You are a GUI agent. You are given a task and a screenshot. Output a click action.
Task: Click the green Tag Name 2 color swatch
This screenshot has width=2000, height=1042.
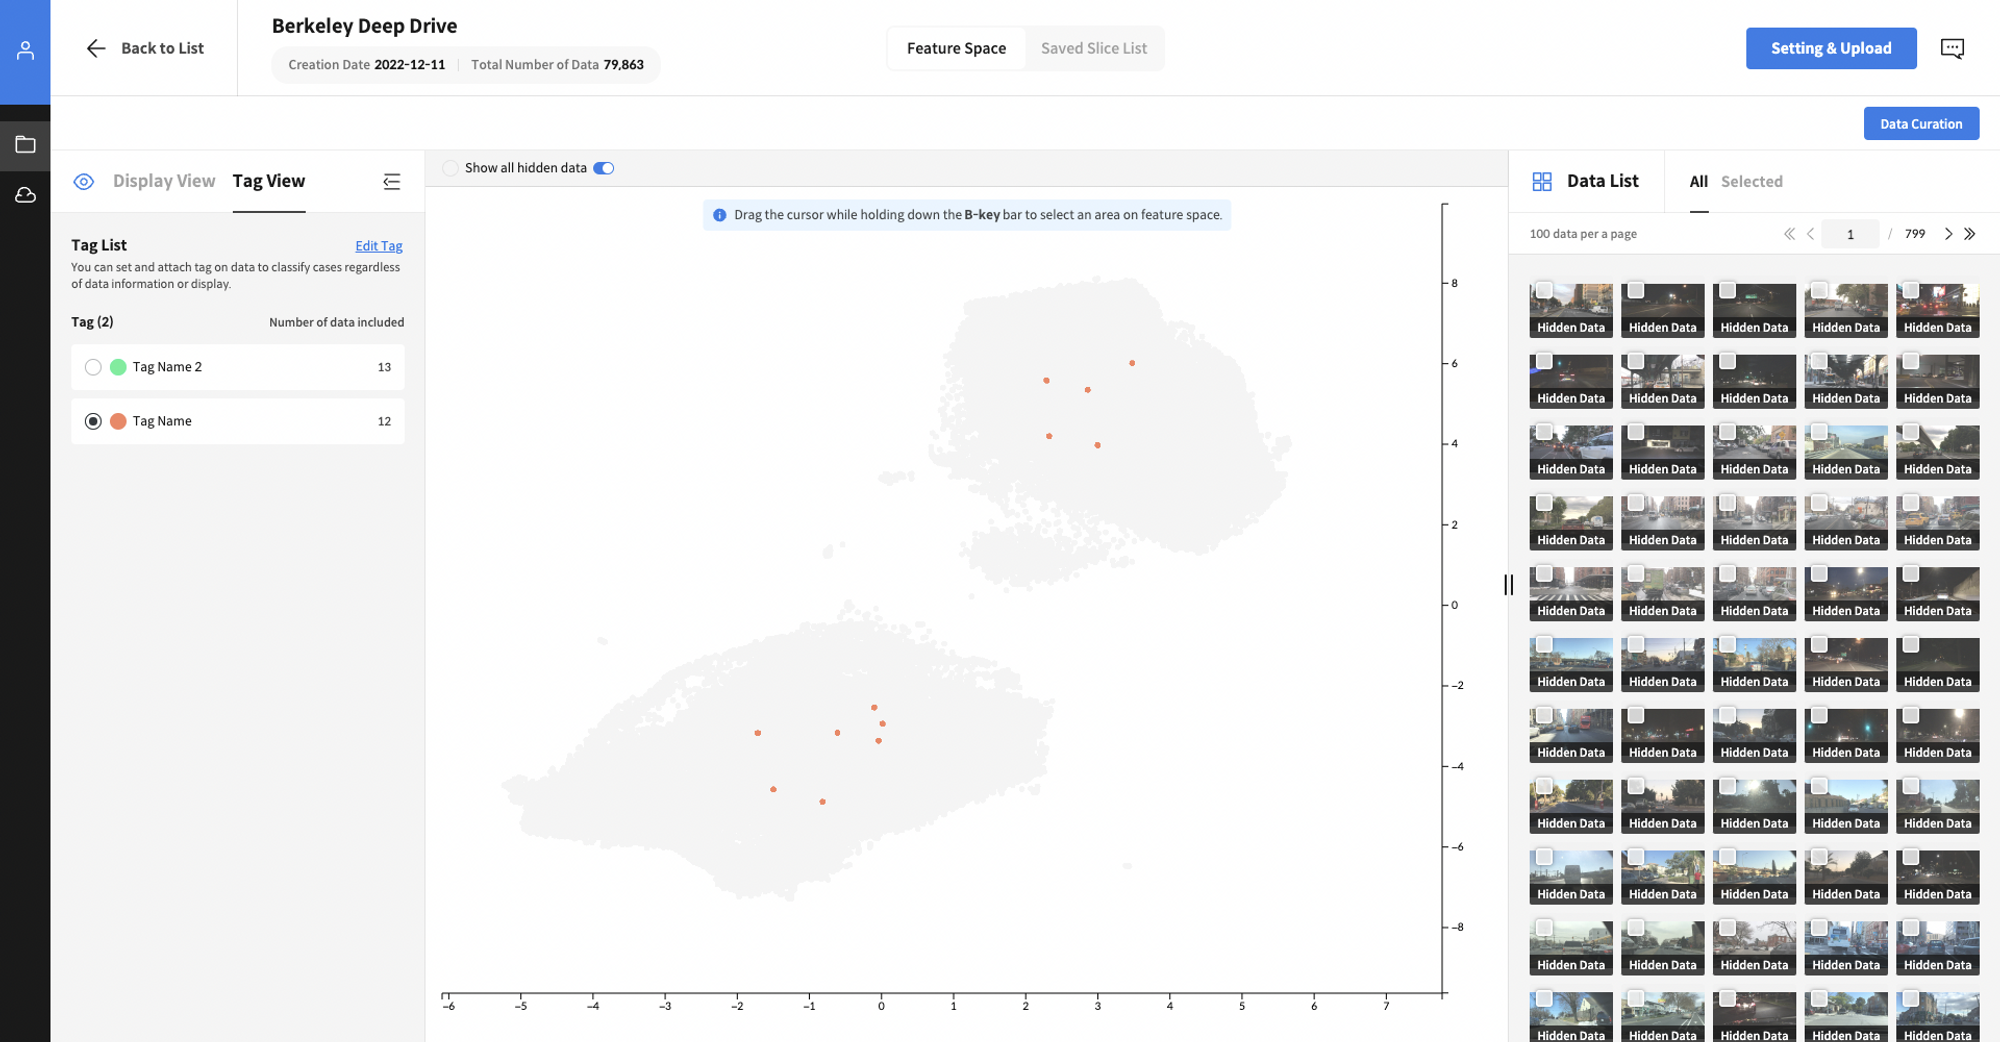(118, 367)
